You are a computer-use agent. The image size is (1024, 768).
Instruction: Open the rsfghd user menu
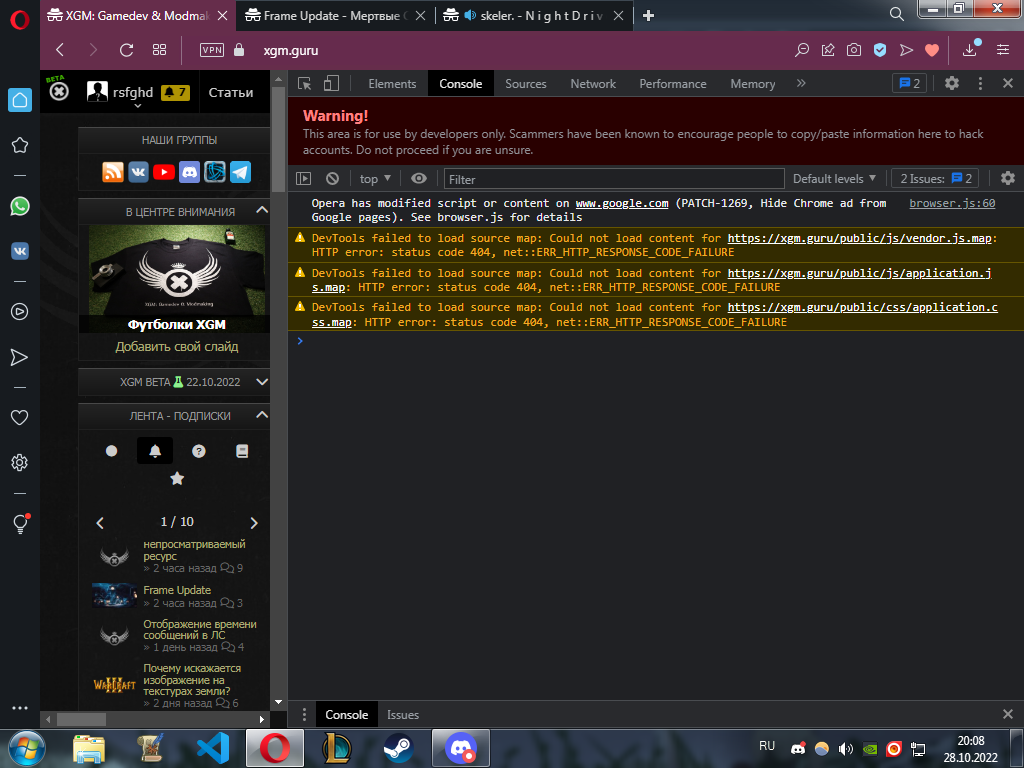[120, 93]
